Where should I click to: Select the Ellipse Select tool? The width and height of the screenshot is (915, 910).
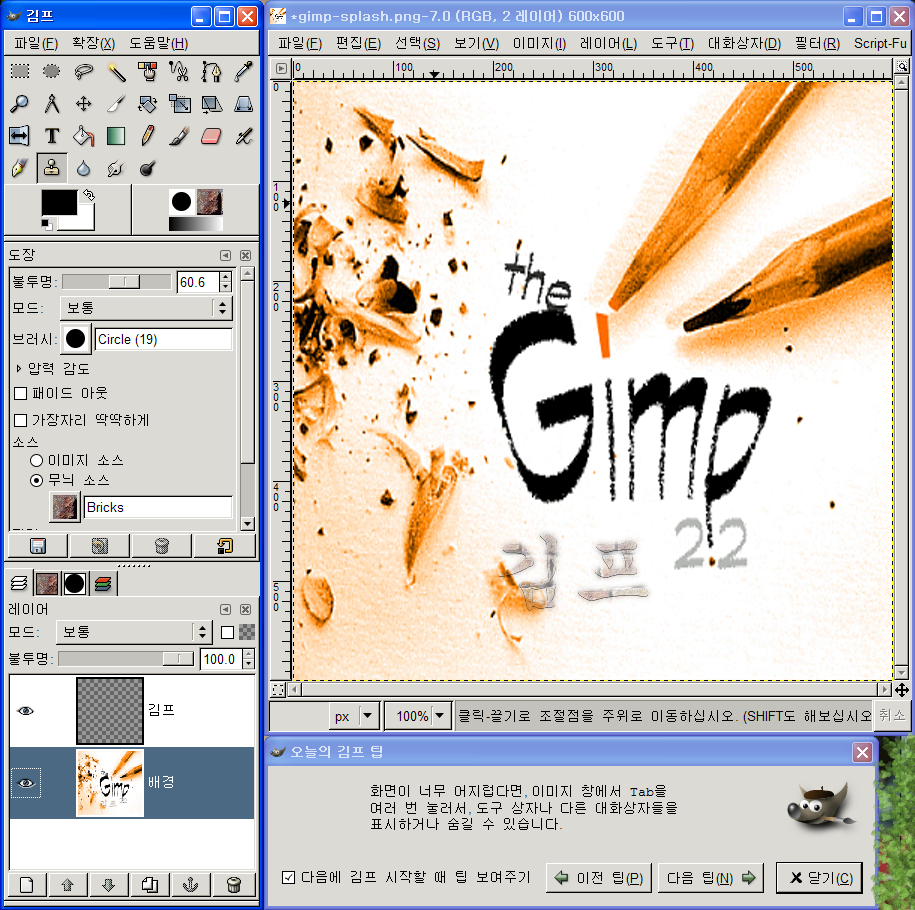coord(52,71)
